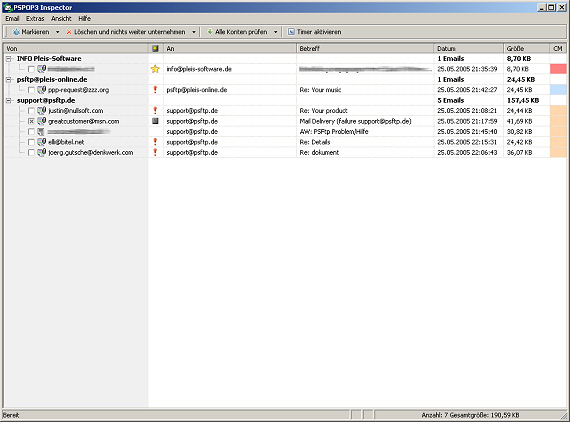
Task: Click the Timer aktivieren button
Action: (315, 32)
